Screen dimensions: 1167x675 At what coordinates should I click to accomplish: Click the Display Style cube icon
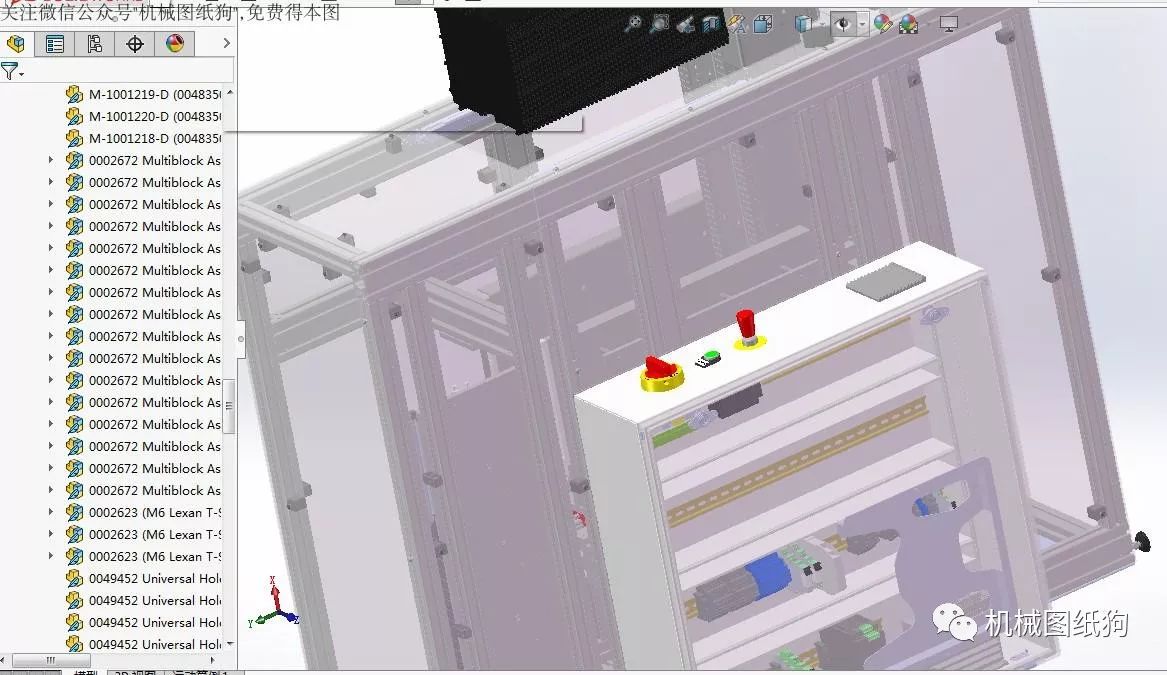tap(803, 24)
